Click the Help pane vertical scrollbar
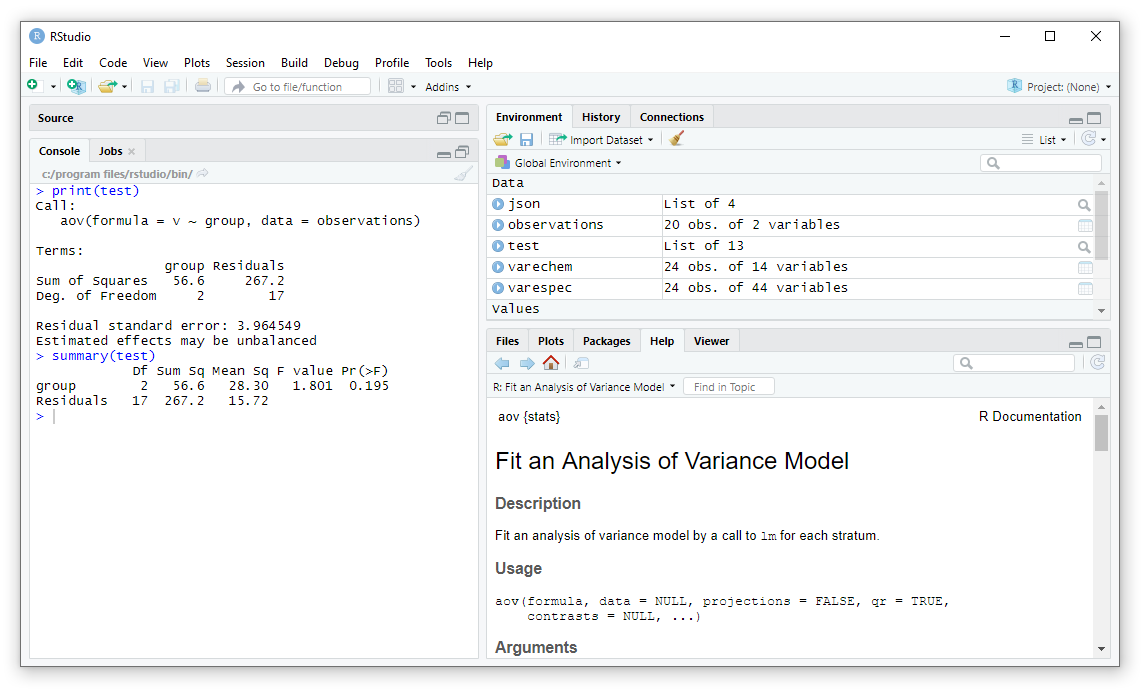Image resolution: width=1145 pixels, height=693 pixels. pos(1101,434)
